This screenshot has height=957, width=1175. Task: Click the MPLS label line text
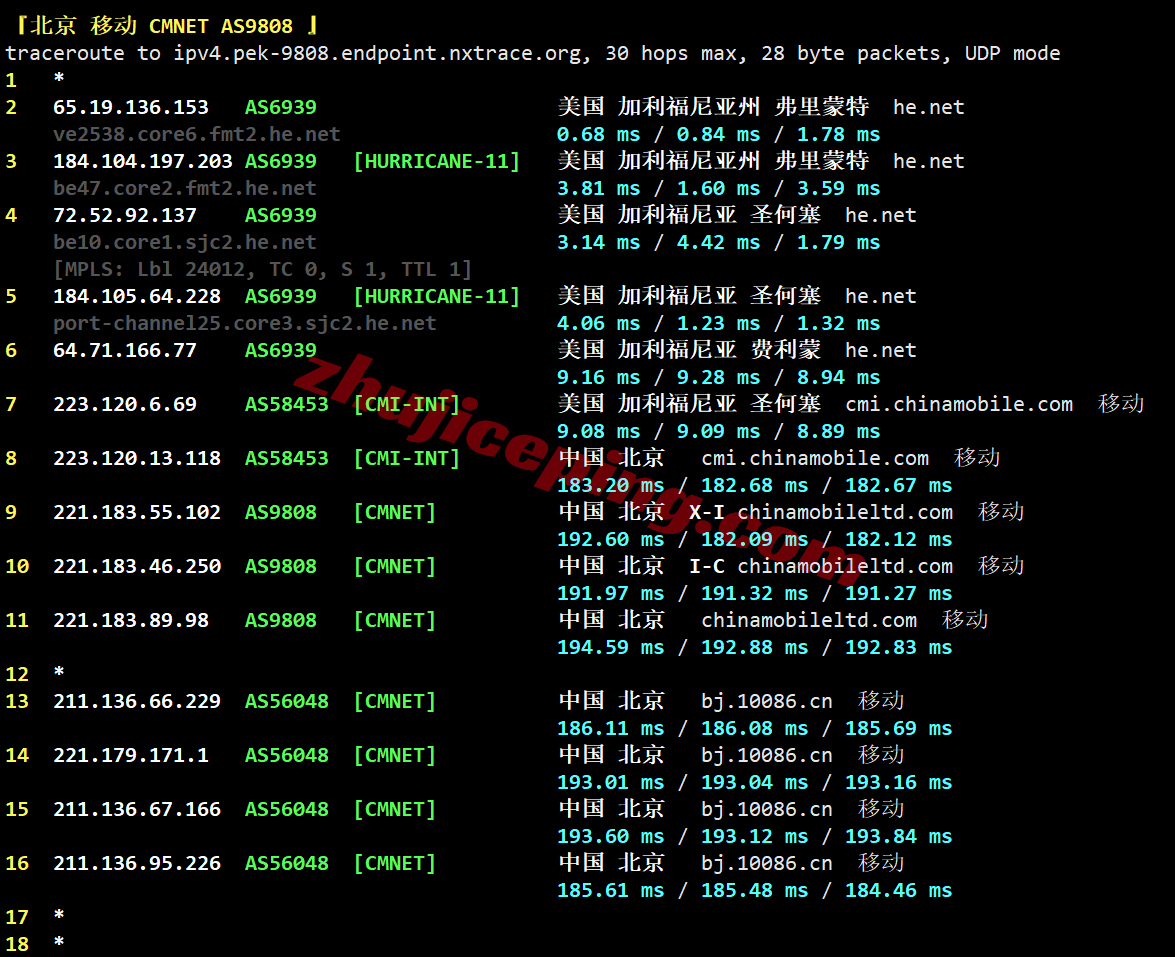(x=262, y=269)
